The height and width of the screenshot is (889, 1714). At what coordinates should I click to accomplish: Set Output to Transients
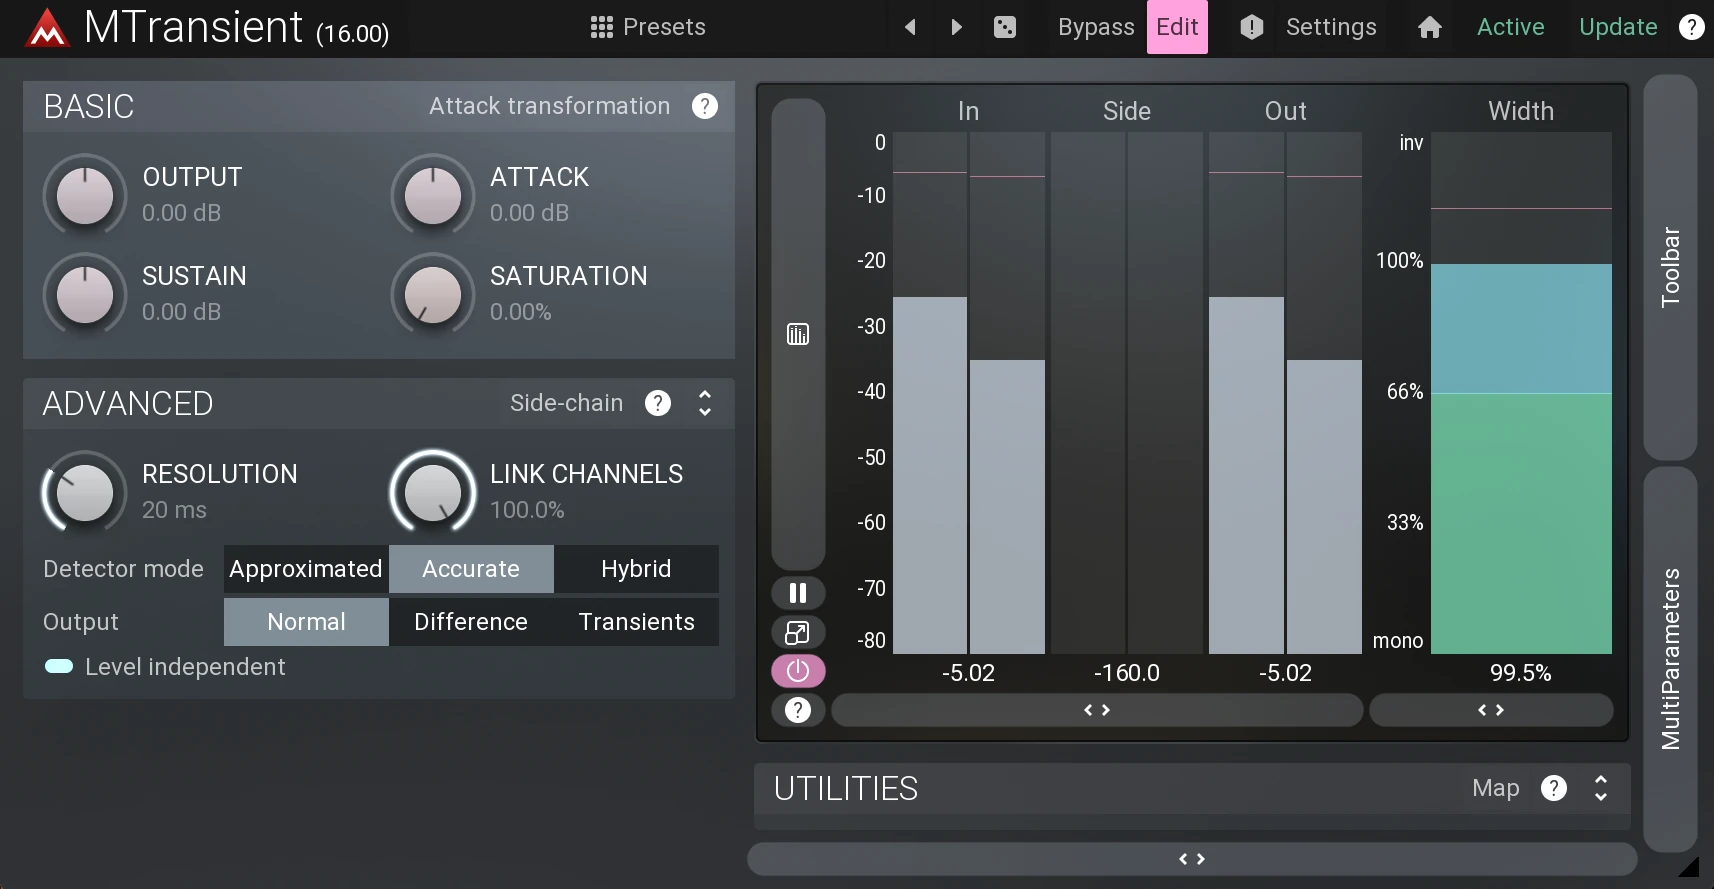pos(636,622)
